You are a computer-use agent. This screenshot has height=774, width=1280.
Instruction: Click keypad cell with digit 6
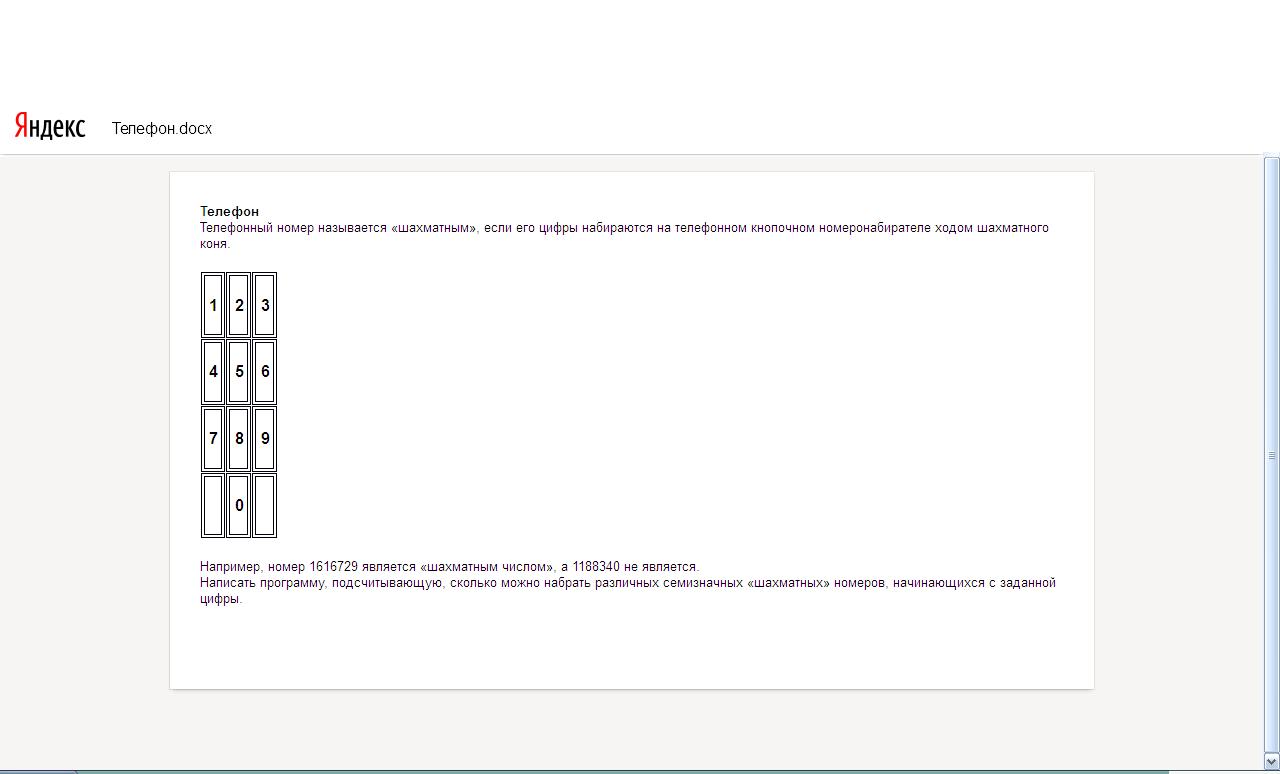265,371
